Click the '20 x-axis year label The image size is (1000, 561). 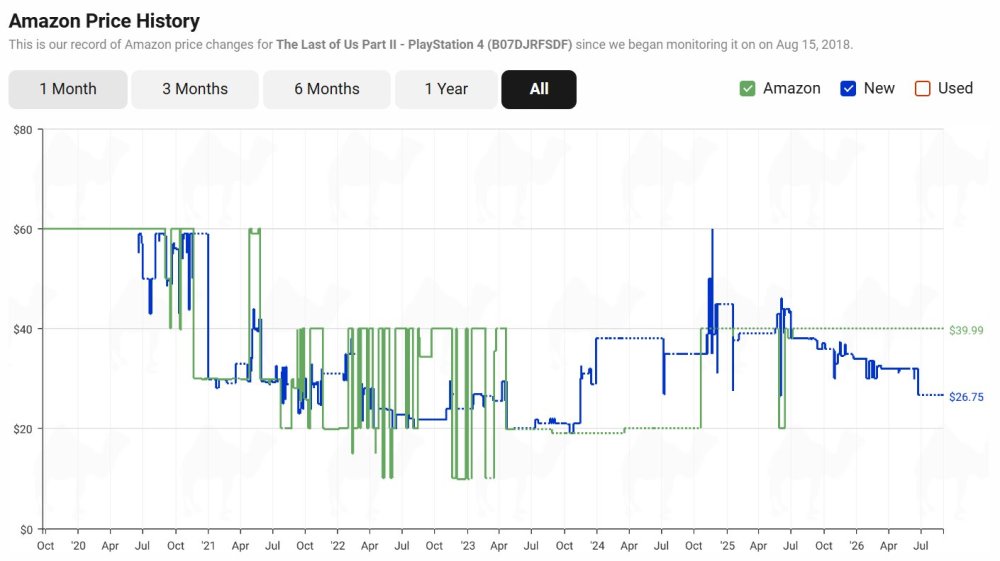(78, 546)
